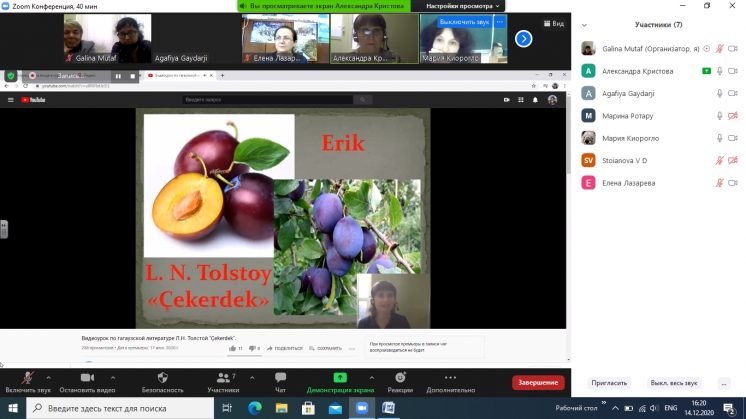Toggle Stoianova V D muted microphone icon

[x=719, y=160]
